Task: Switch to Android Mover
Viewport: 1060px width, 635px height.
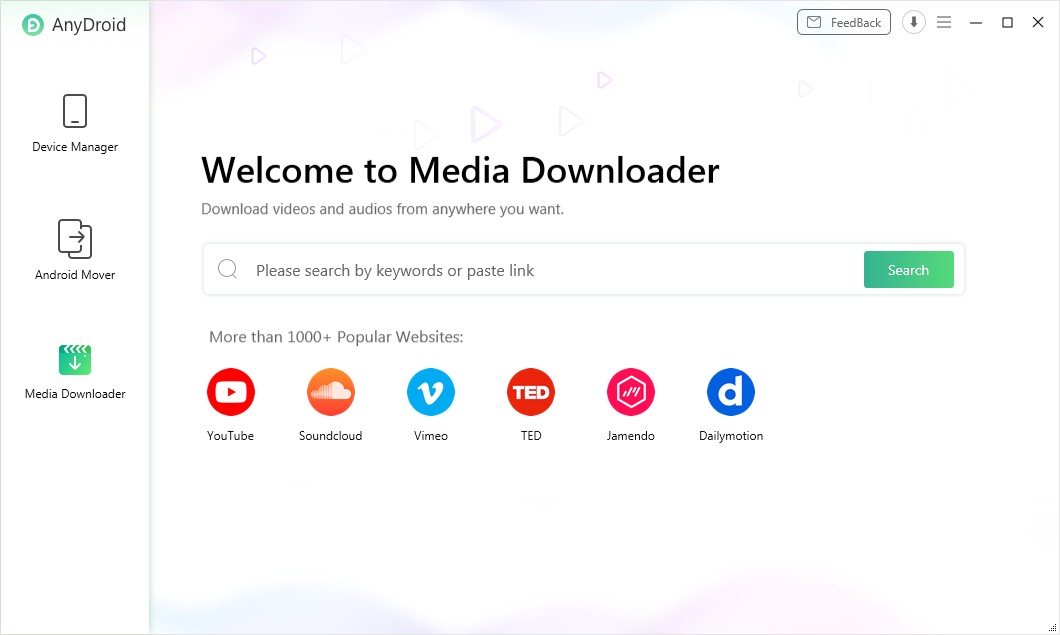Action: point(75,250)
